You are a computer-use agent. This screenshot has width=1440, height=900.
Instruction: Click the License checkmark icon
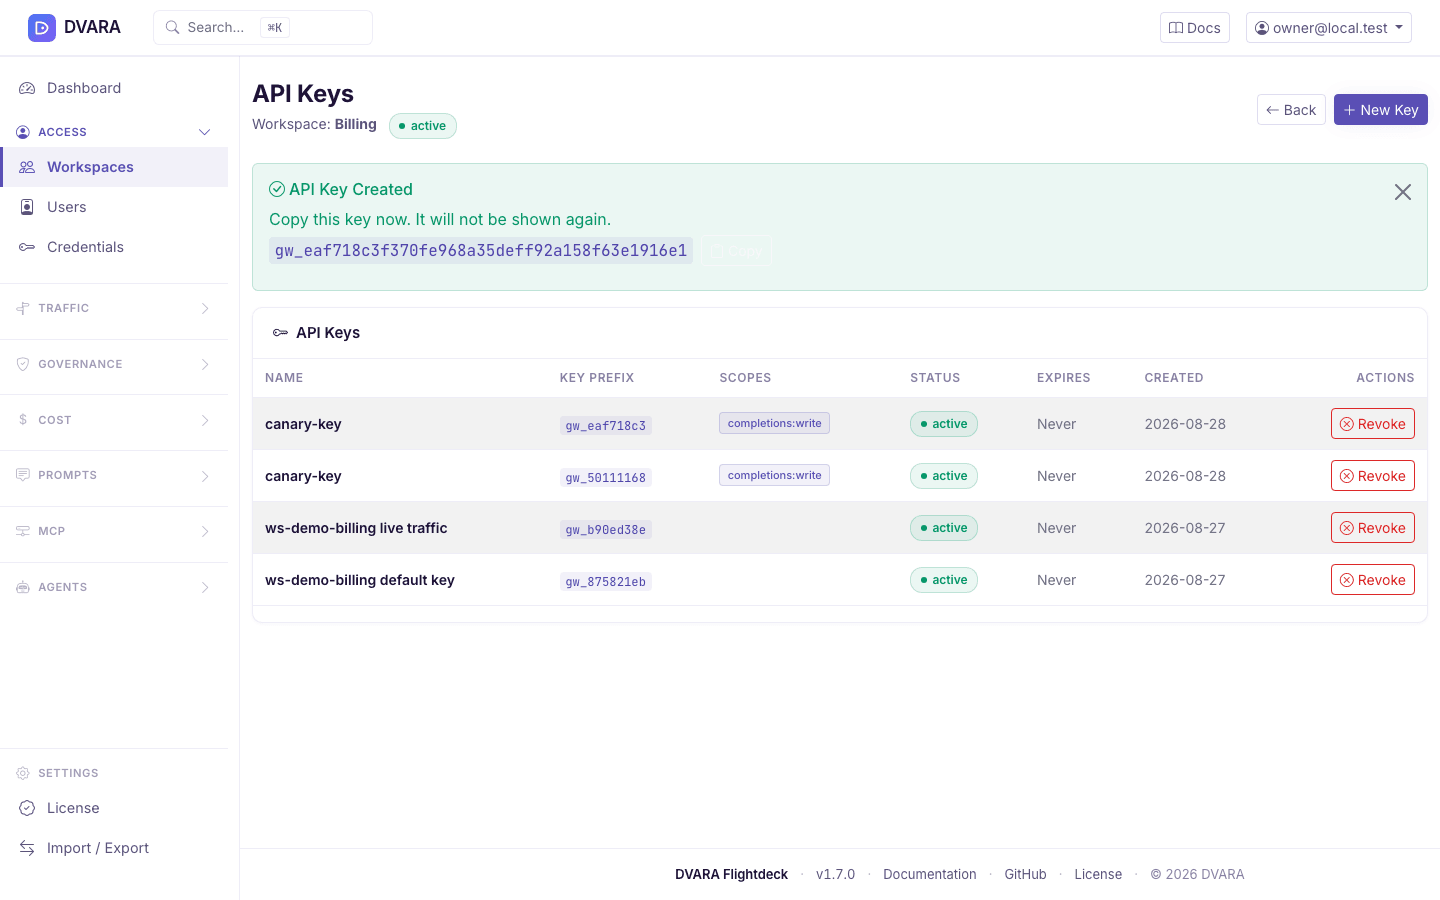(27, 808)
